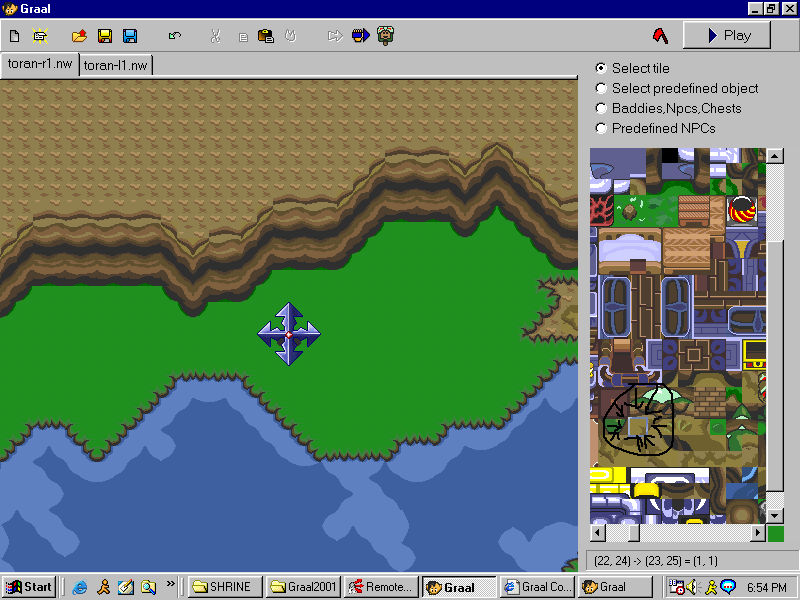The image size is (800, 600).
Task: Switch to Graal2001 folder taskbar button
Action: 303,587
